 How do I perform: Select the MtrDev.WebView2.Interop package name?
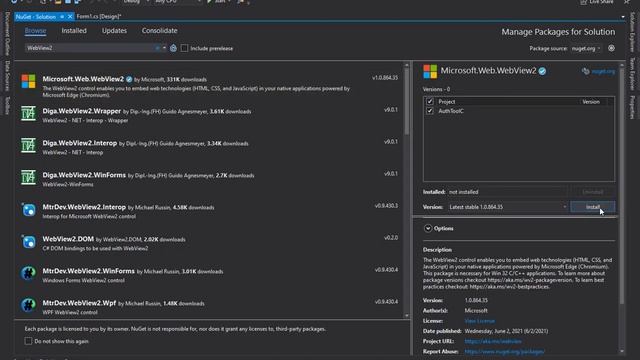84,207
